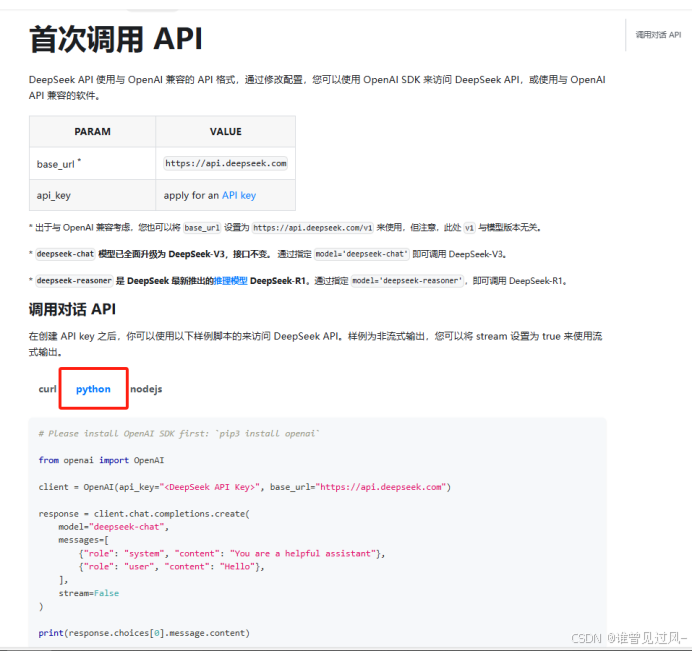
Task: Click the 首次调用 API page heading
Action: click(x=116, y=39)
